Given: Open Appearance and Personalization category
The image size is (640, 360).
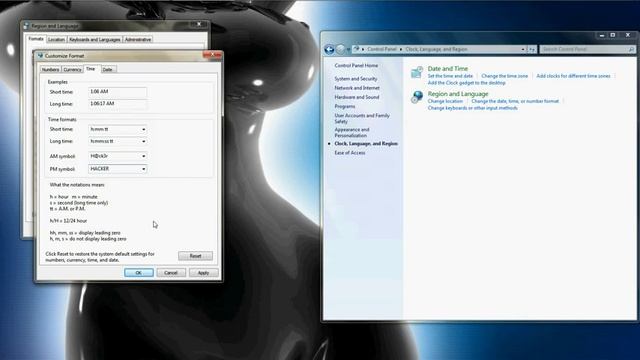Looking at the screenshot, I should point(352,132).
